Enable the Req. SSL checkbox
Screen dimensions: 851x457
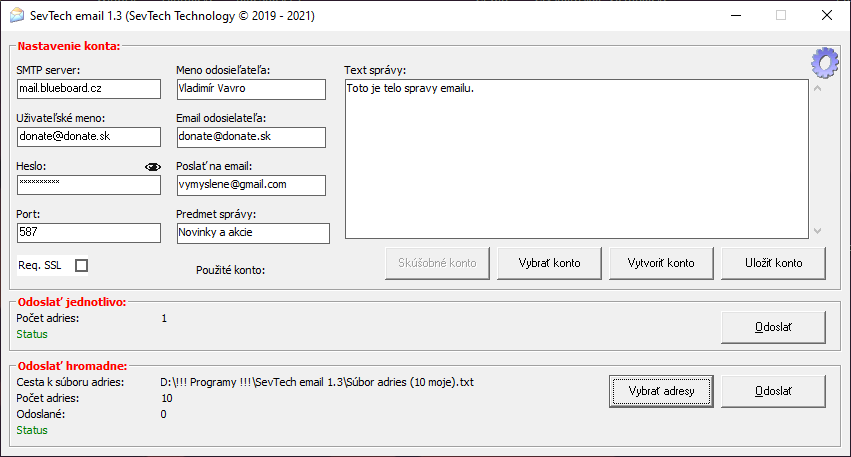tap(82, 265)
